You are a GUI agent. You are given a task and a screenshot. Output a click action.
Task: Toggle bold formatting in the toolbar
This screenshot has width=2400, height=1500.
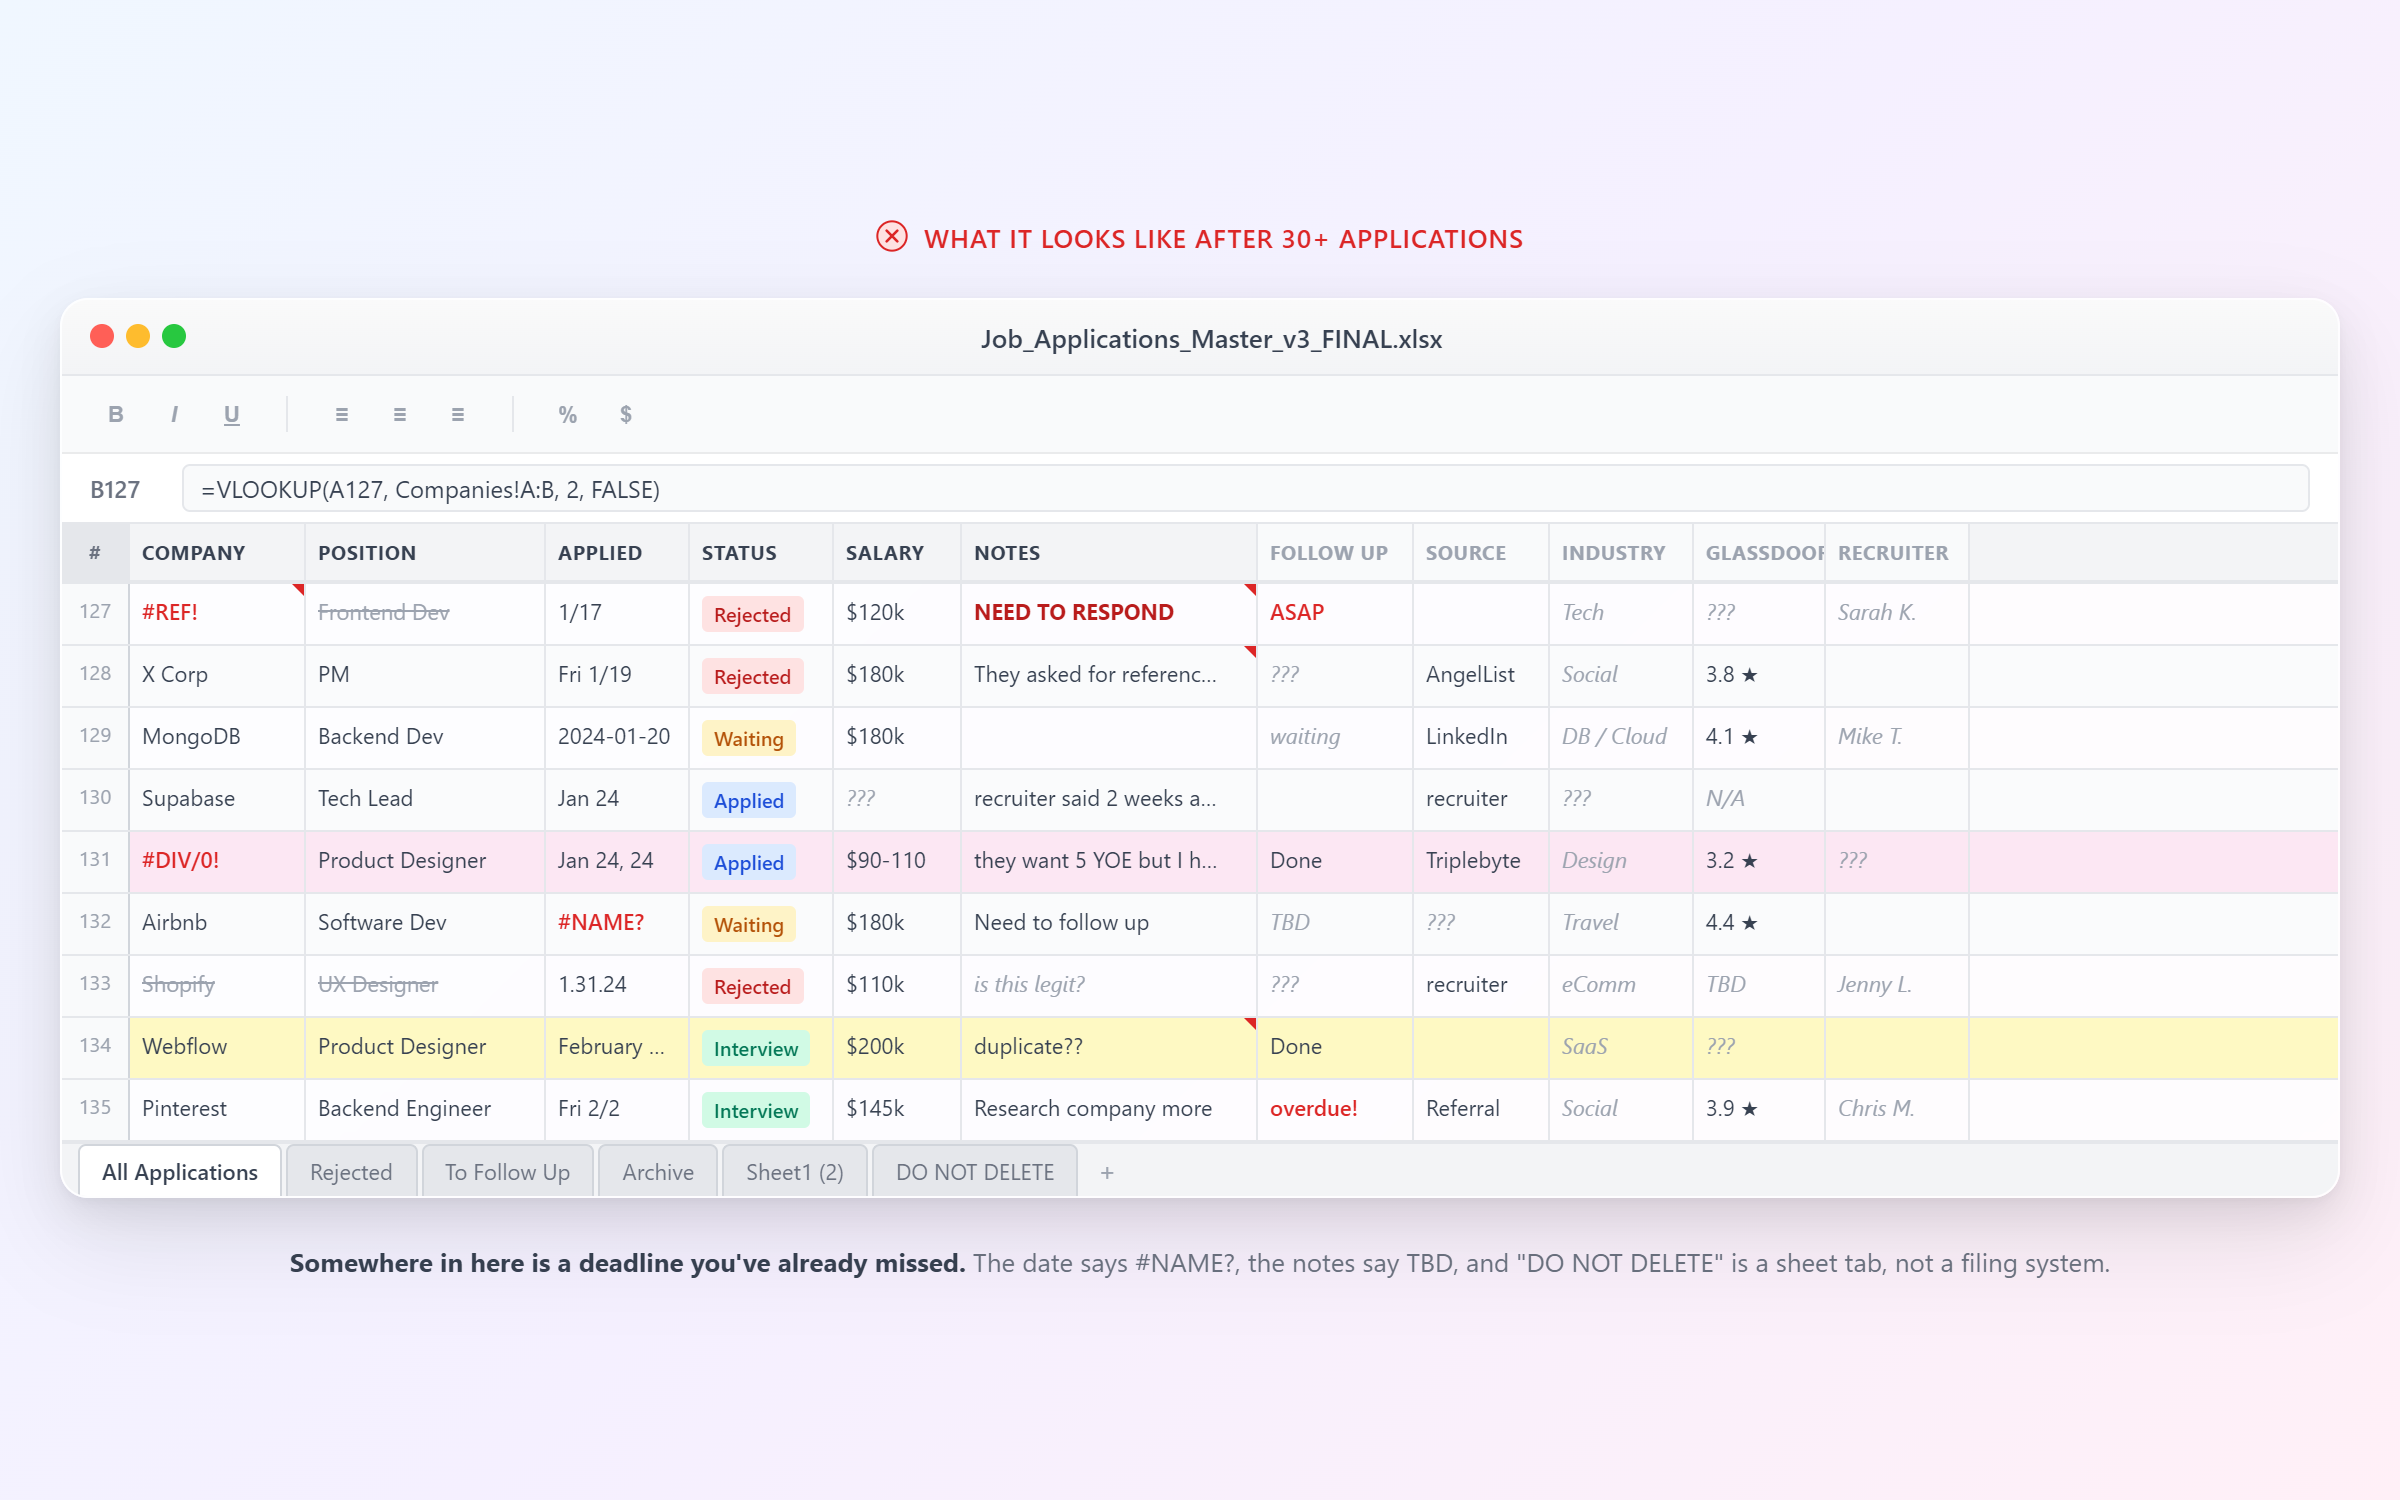pos(116,414)
